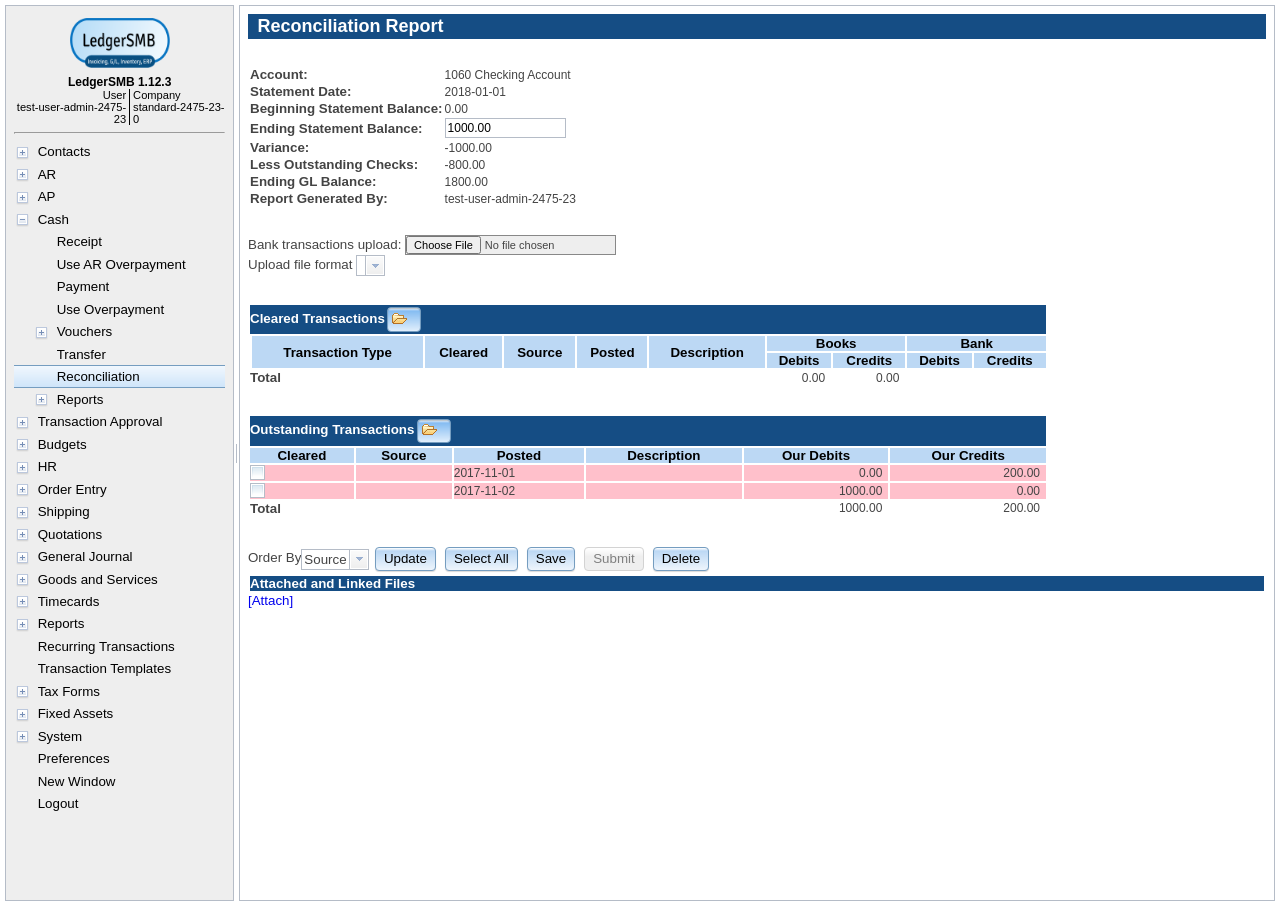The width and height of the screenshot is (1280, 906).
Task: Expand the System tree item
Action: 22,737
